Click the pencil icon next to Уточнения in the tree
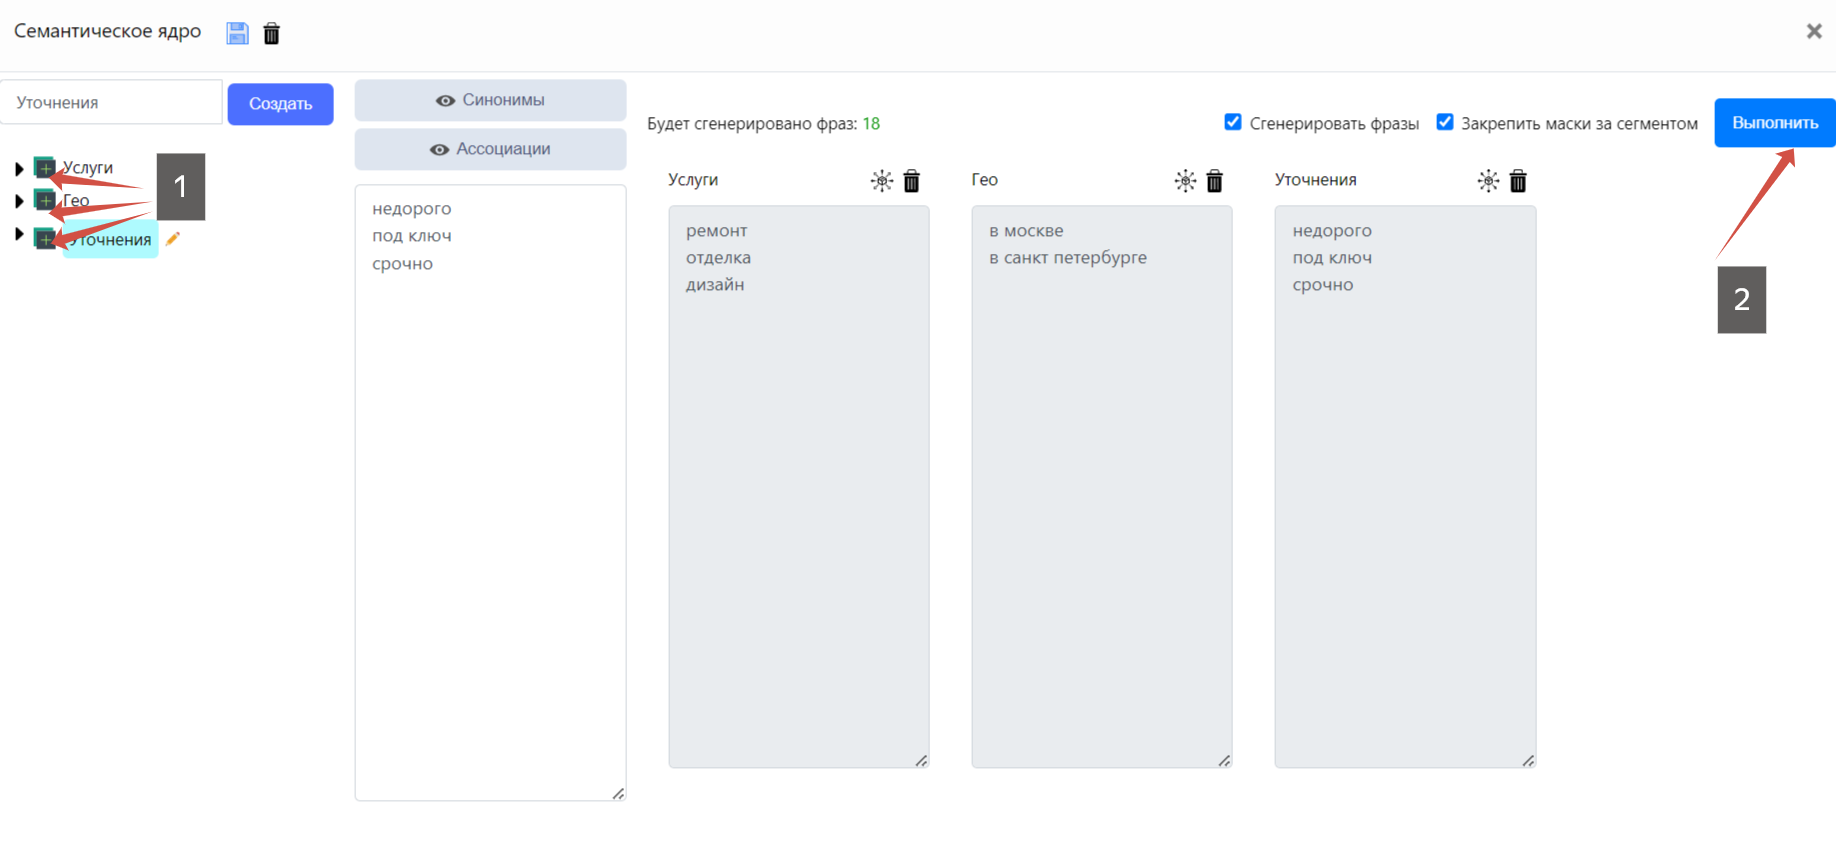Image resolution: width=1836 pixels, height=862 pixels. click(x=173, y=238)
